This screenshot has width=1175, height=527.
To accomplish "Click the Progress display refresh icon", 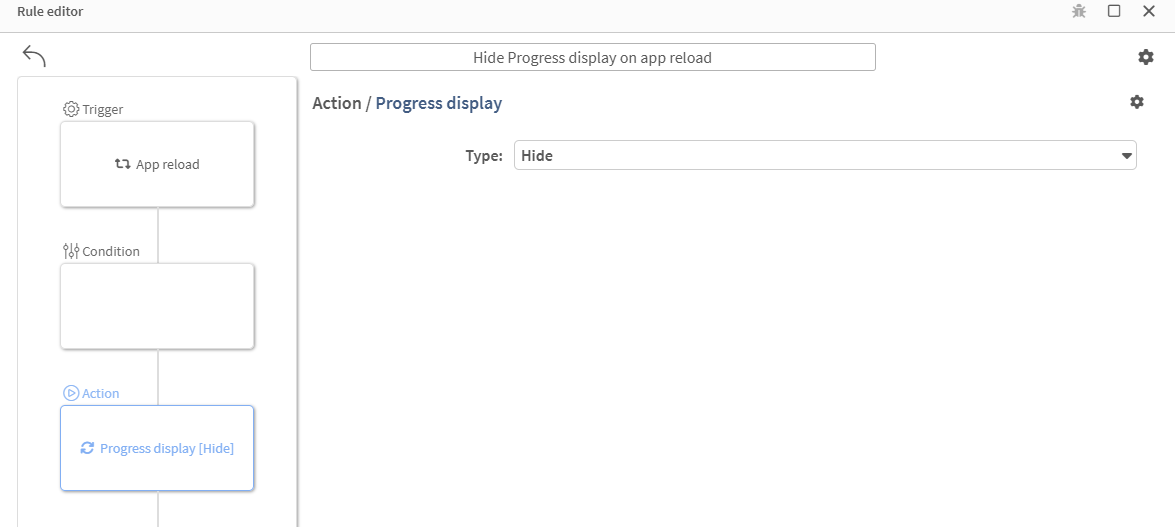I will pos(87,448).
